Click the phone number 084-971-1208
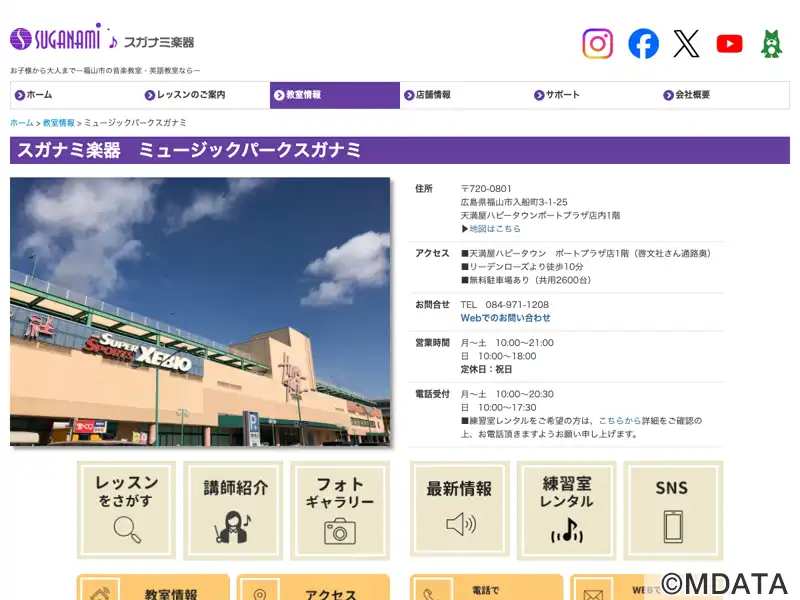The image size is (800, 600). pos(517,305)
